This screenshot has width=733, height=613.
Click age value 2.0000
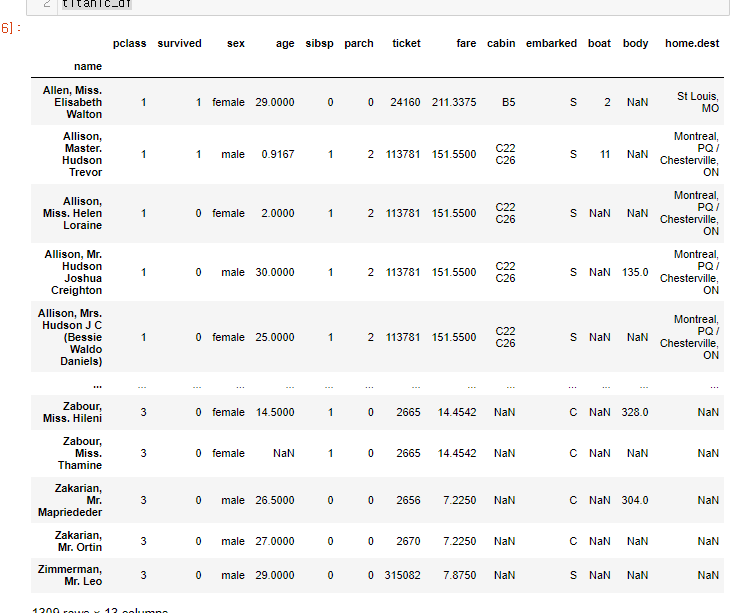point(278,213)
